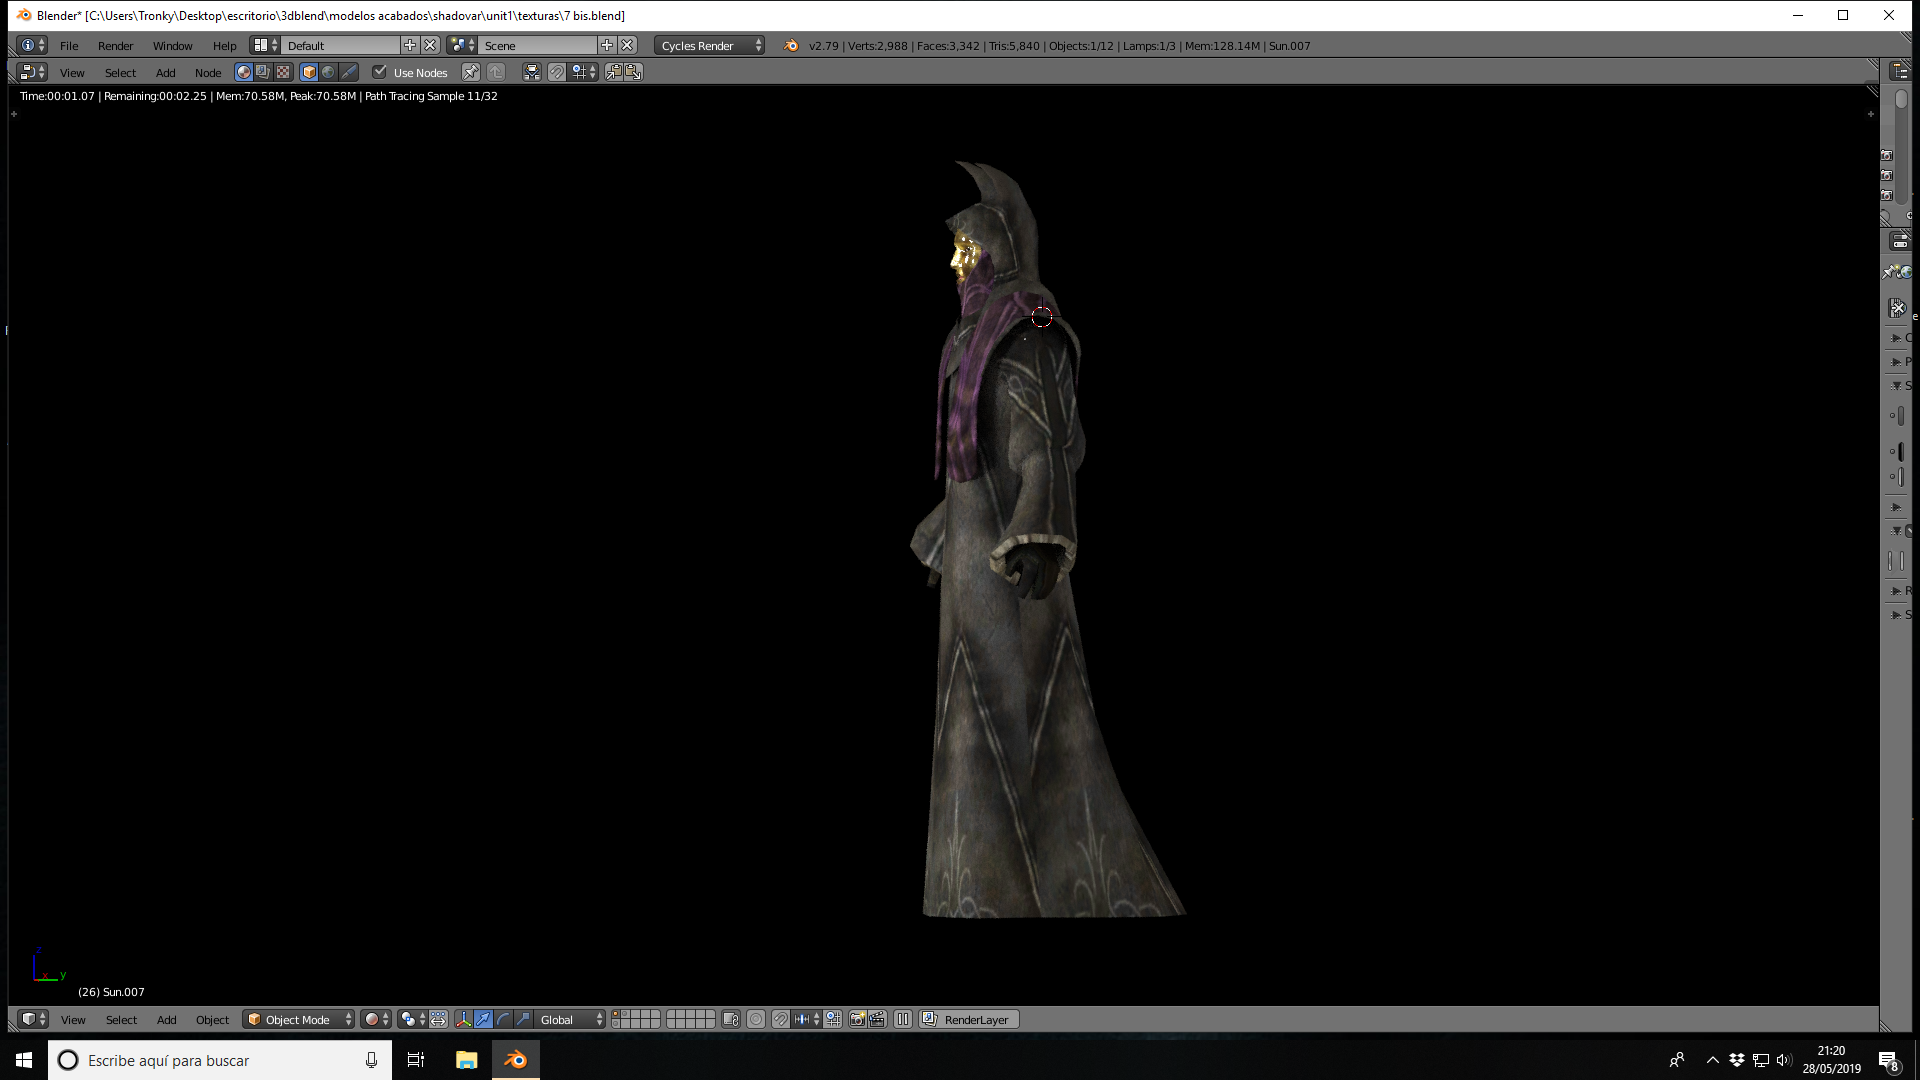Pause the viewport render preview

click(903, 1020)
